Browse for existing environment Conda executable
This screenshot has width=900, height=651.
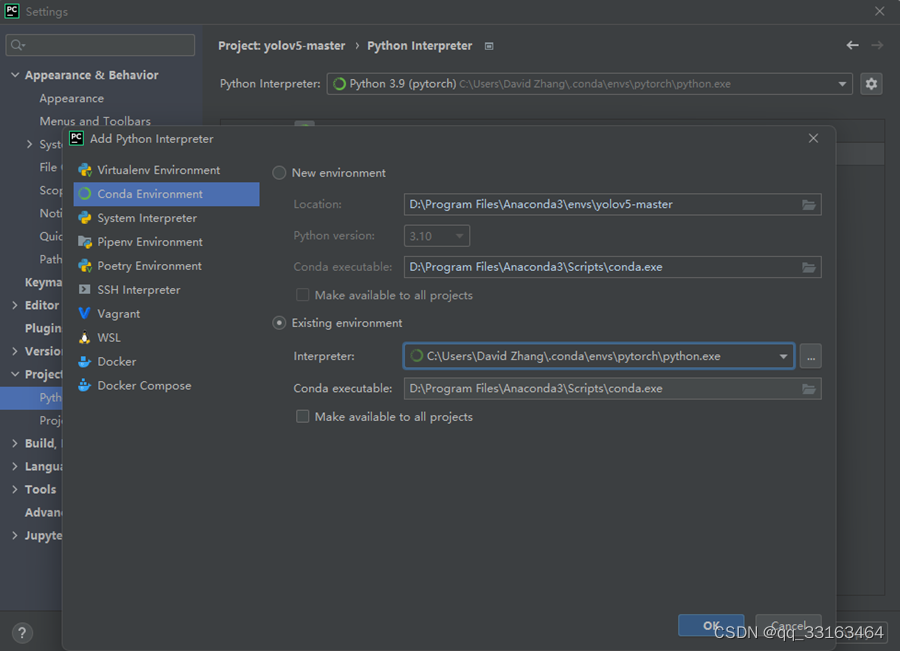809,389
